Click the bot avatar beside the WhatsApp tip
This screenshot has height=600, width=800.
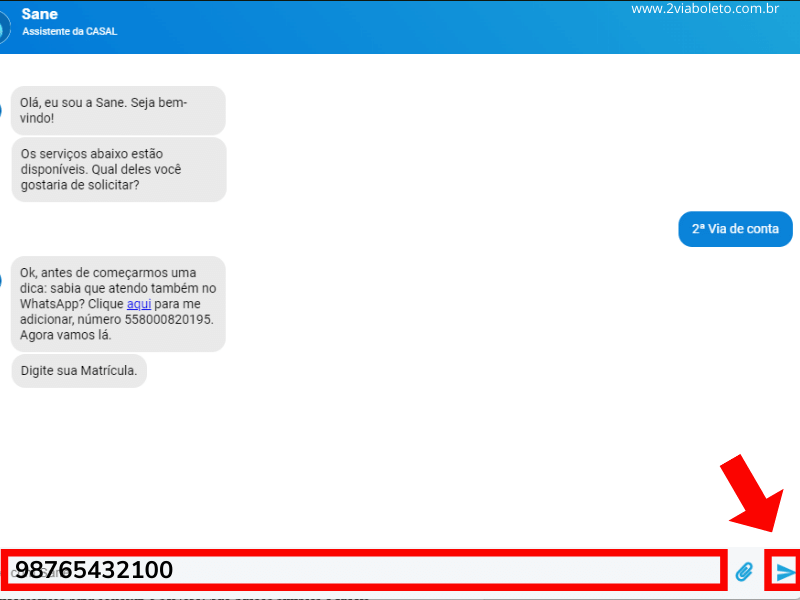(x=4, y=280)
